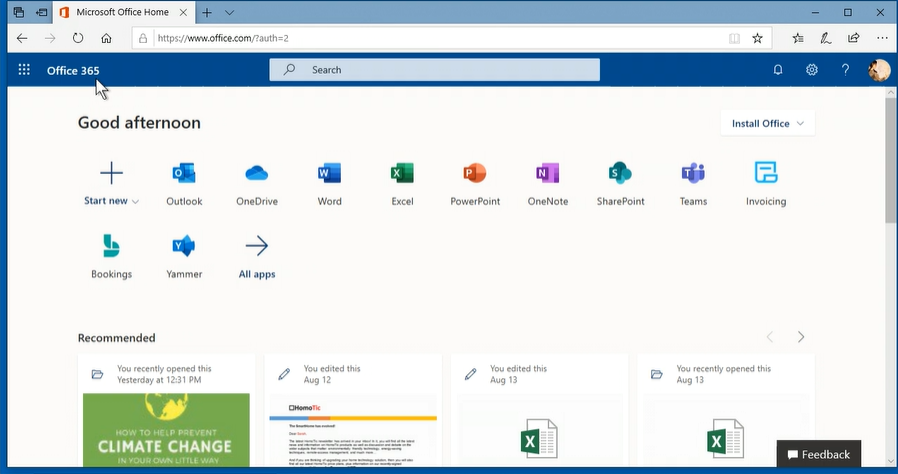Image resolution: width=898 pixels, height=474 pixels.
Task: Click the browser address bar URL
Action: pos(223,38)
